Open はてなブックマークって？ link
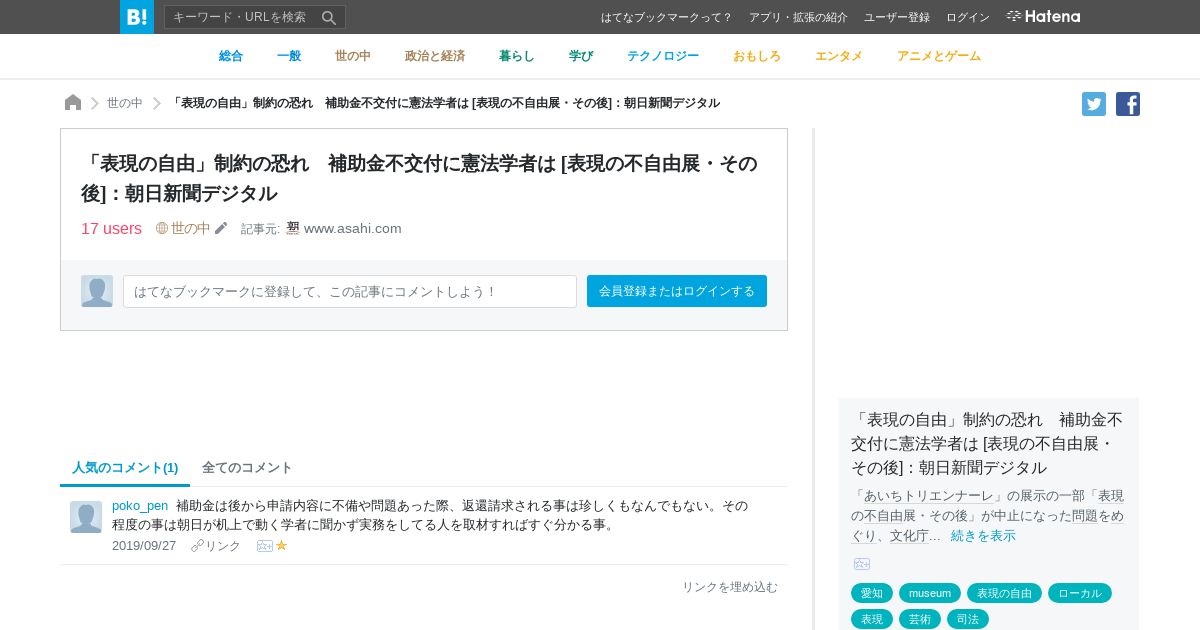This screenshot has height=630, width=1200. pos(667,17)
